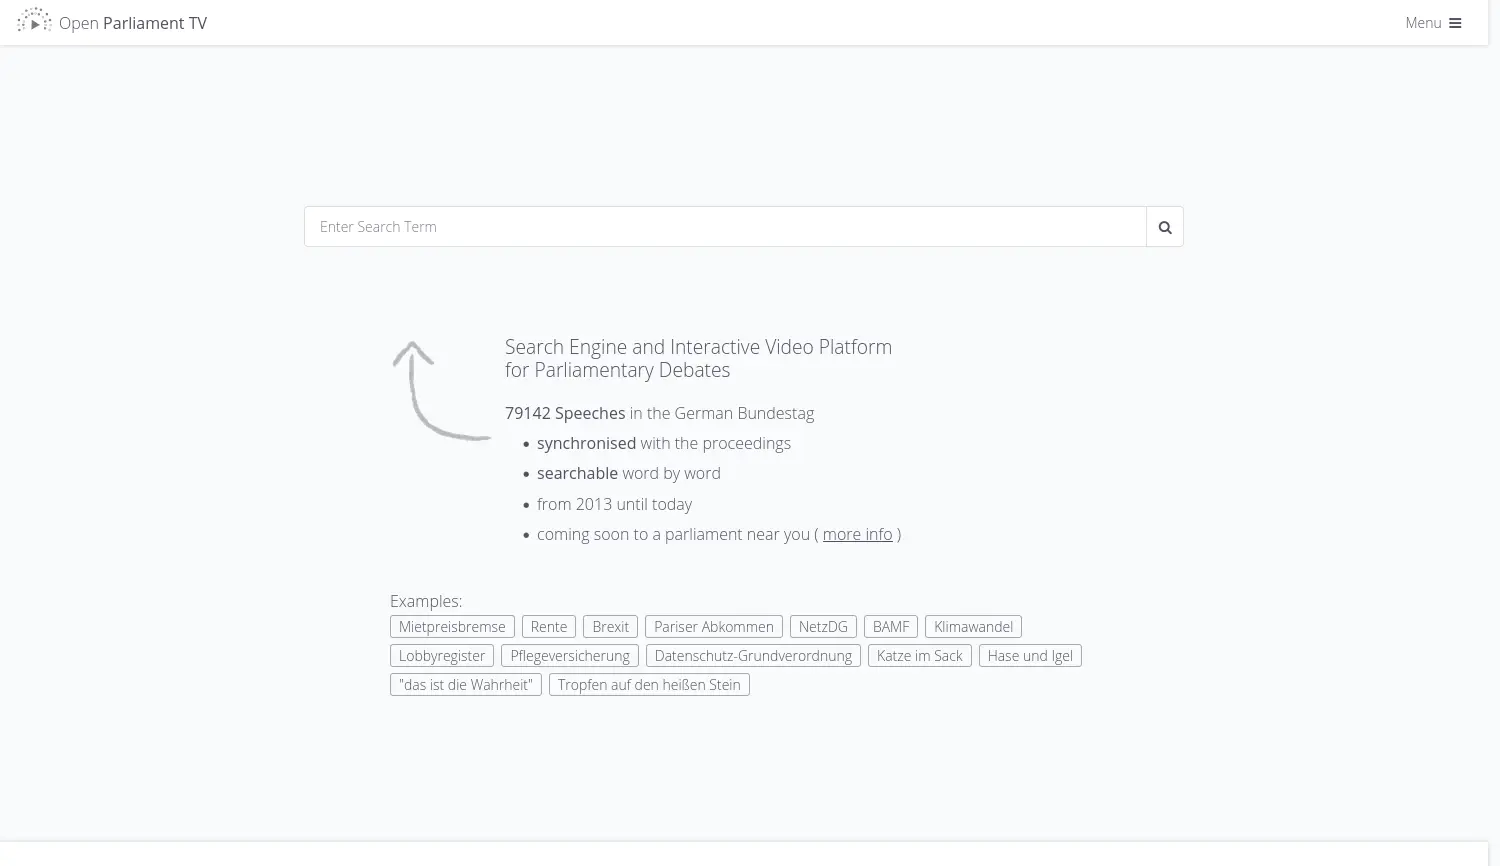Click into the Enter Search Term field
This screenshot has height=866, width=1500.
click(x=725, y=227)
